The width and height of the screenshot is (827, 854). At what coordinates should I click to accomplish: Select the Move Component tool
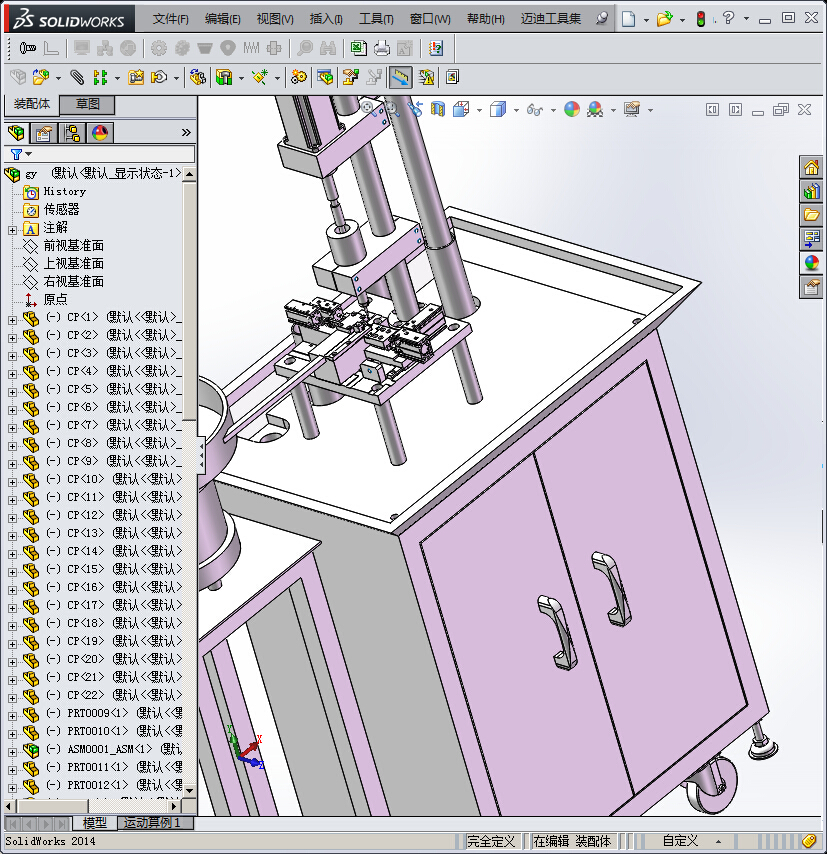pyautogui.click(x=159, y=77)
